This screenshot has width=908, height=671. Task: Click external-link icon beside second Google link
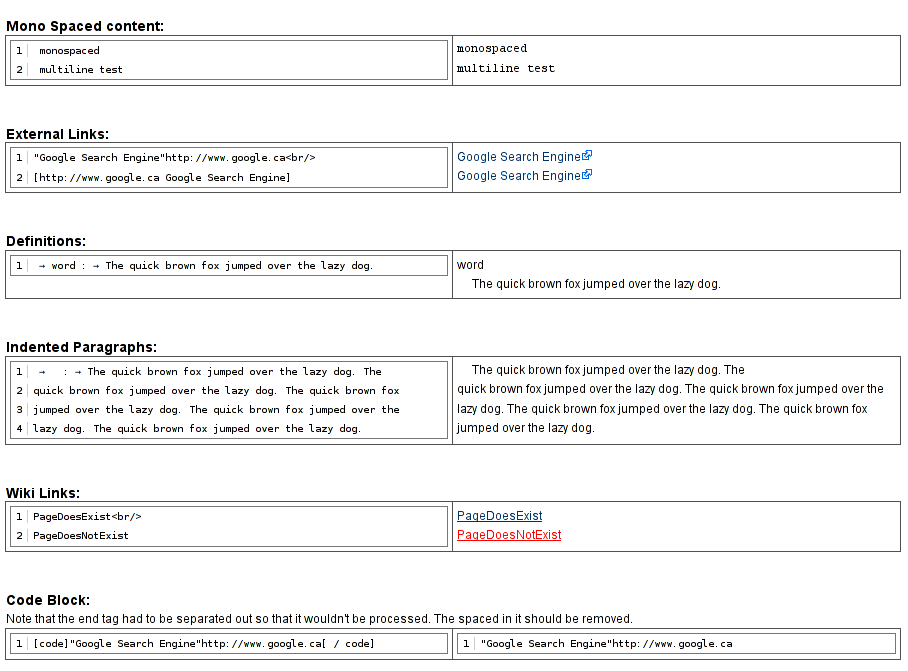tap(588, 175)
